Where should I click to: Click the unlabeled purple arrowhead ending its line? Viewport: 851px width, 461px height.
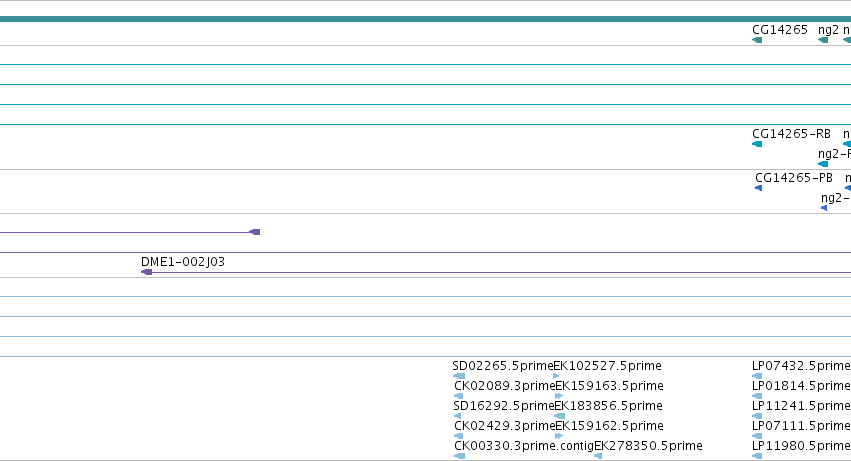[255, 232]
